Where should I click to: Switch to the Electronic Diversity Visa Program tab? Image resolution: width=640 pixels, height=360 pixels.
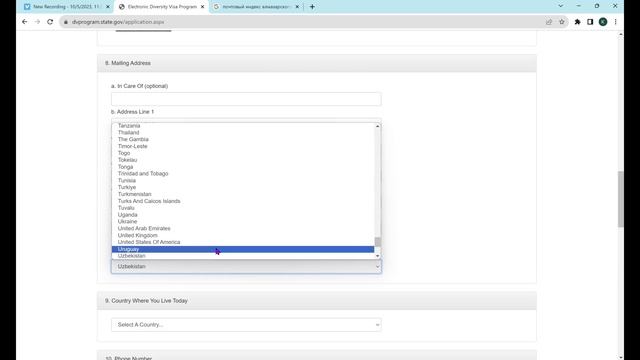coord(162,7)
